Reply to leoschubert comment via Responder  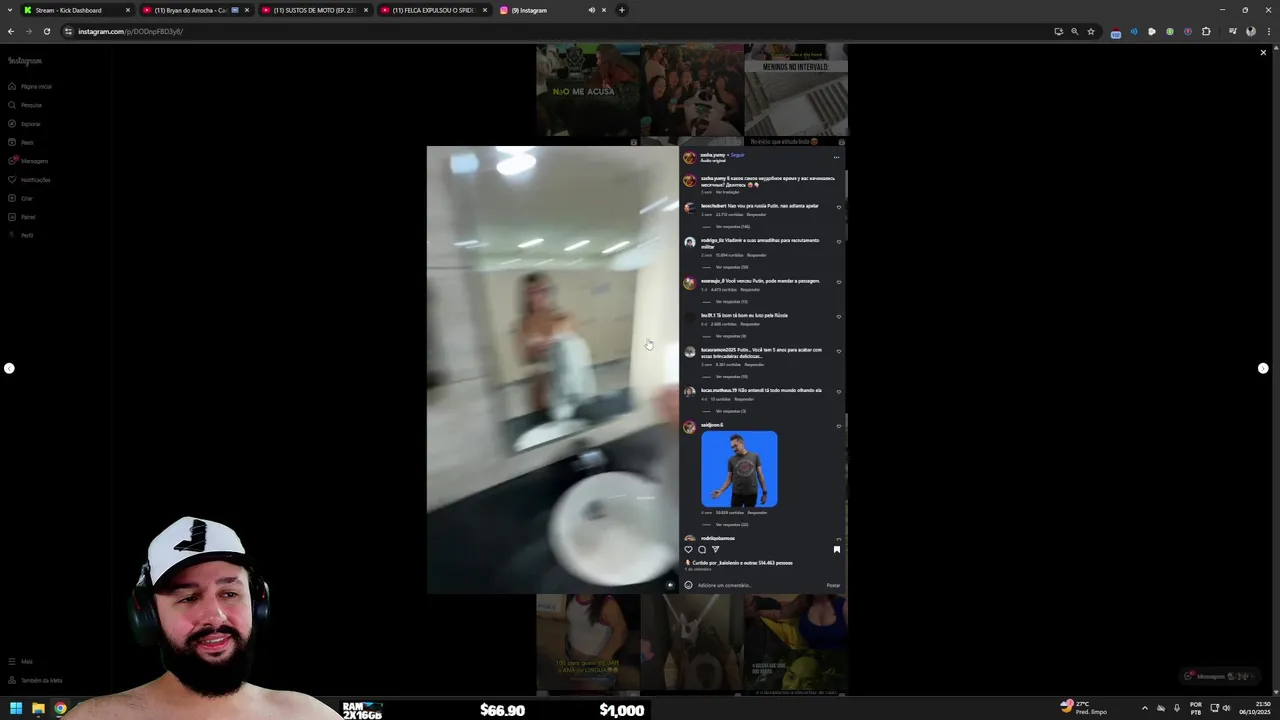(x=756, y=214)
